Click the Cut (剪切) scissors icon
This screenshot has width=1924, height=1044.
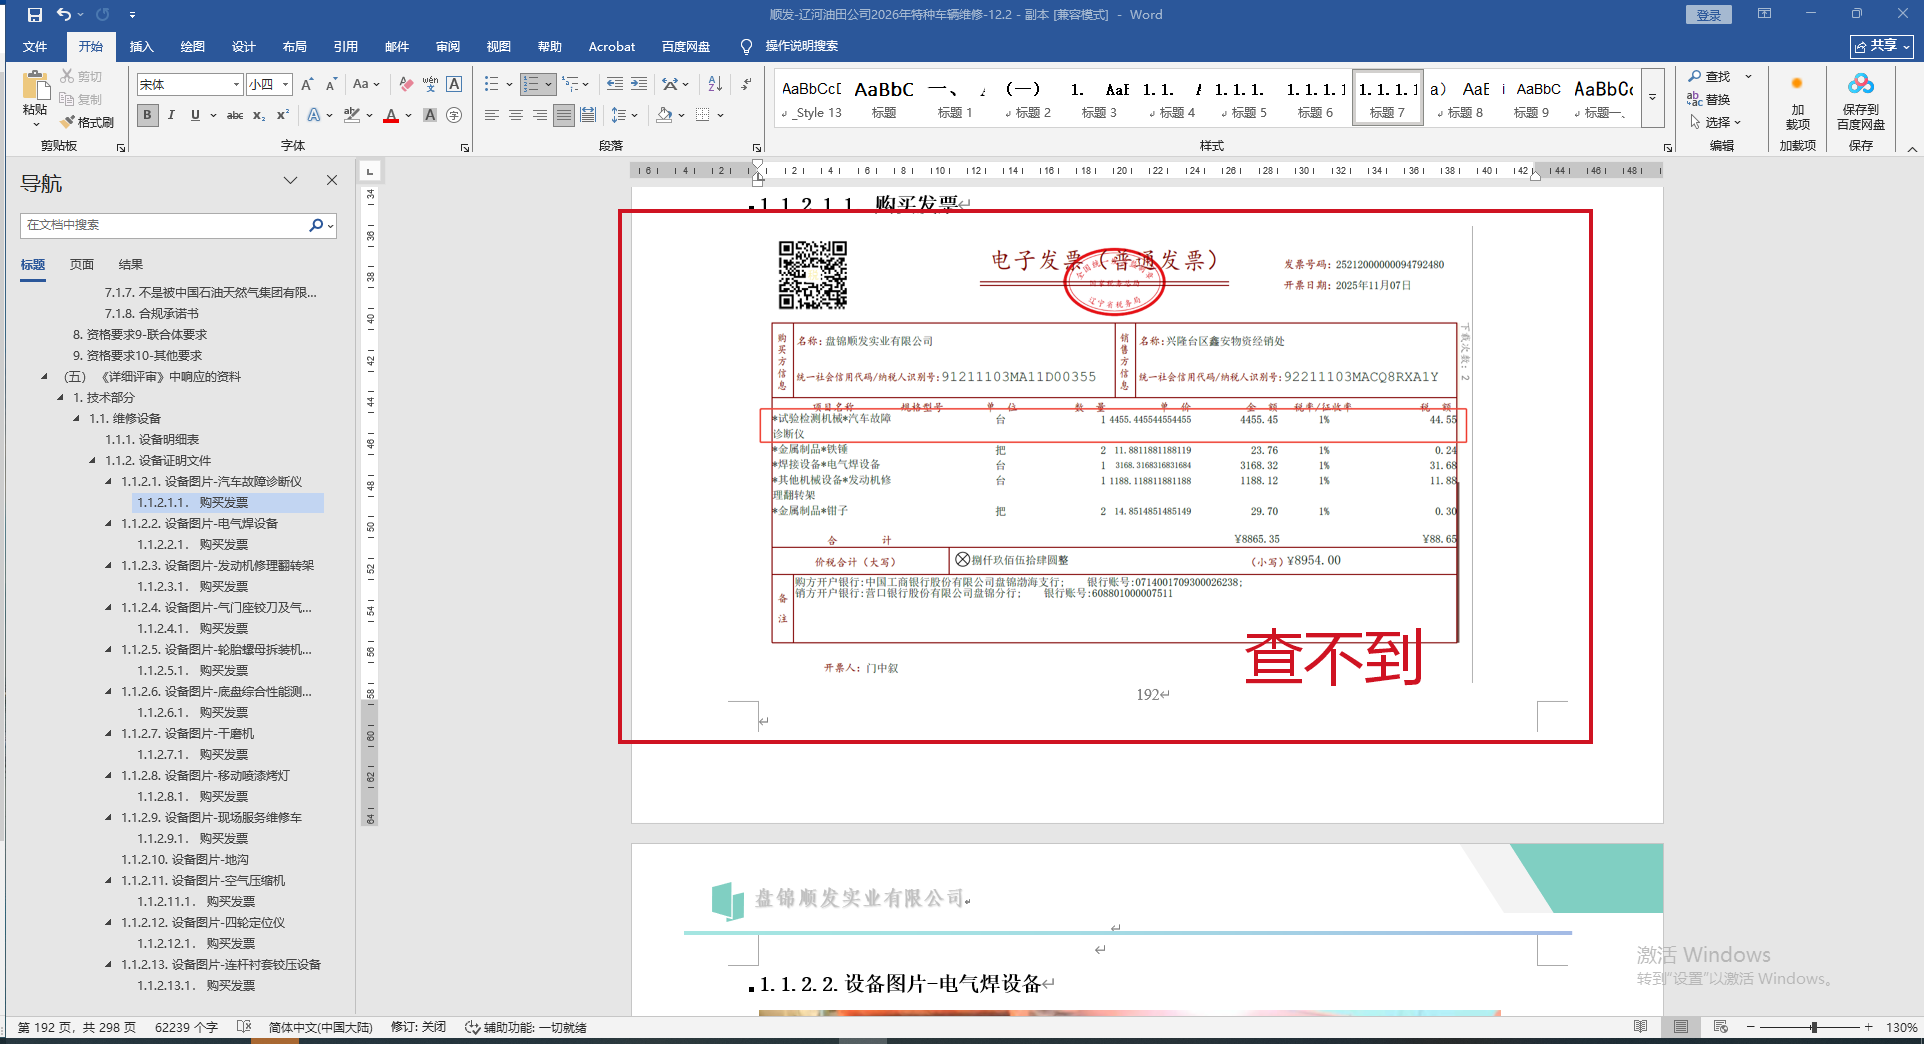click(x=67, y=76)
